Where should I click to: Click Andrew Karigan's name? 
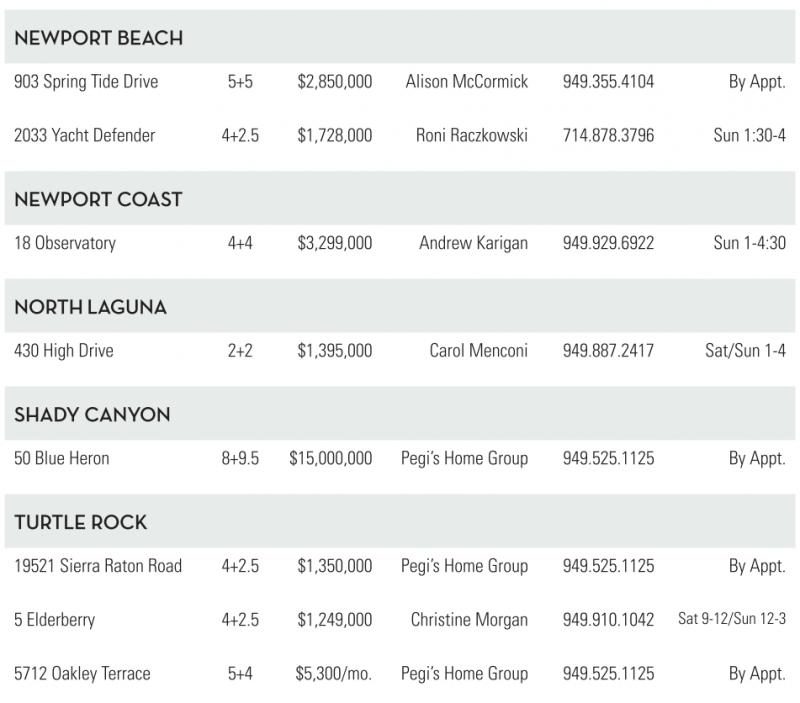(473, 243)
